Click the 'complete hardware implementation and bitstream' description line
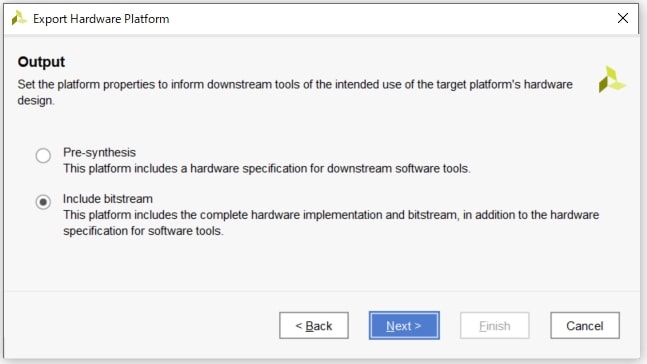This screenshot has width=647, height=364. [331, 215]
